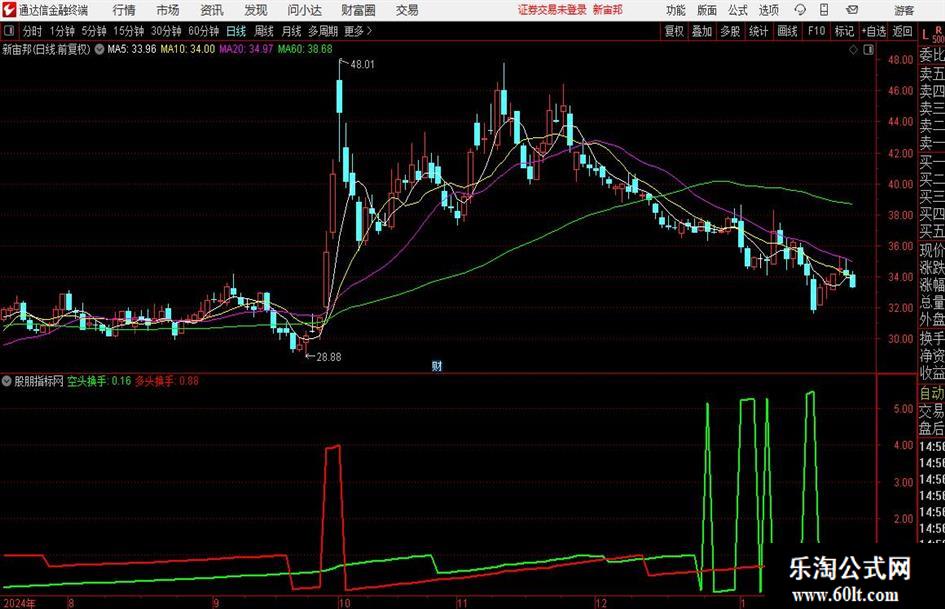Open the F10 company info button

click(x=817, y=31)
